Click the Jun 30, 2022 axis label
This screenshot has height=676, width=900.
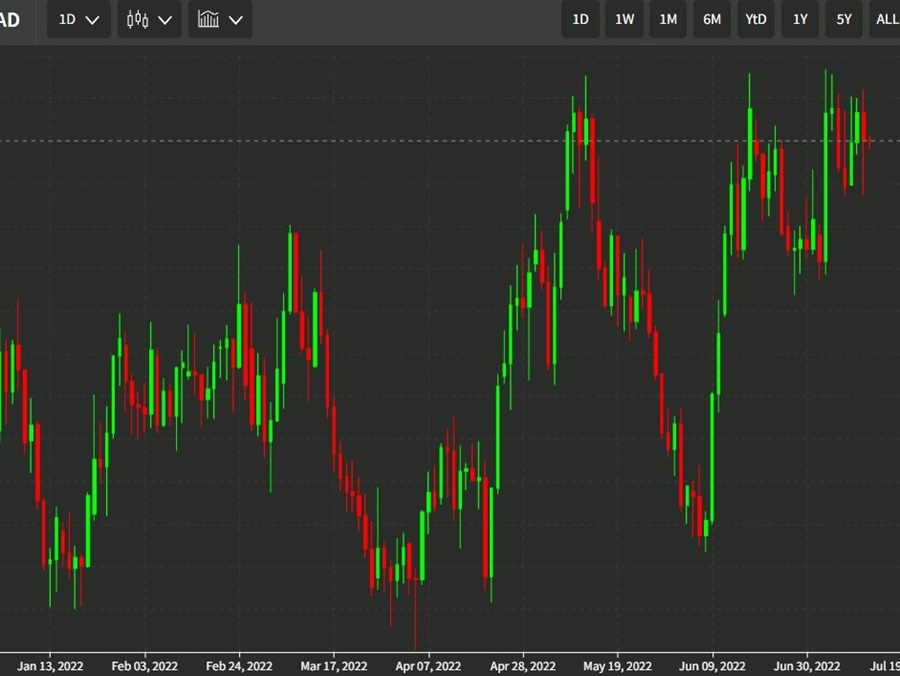806,665
